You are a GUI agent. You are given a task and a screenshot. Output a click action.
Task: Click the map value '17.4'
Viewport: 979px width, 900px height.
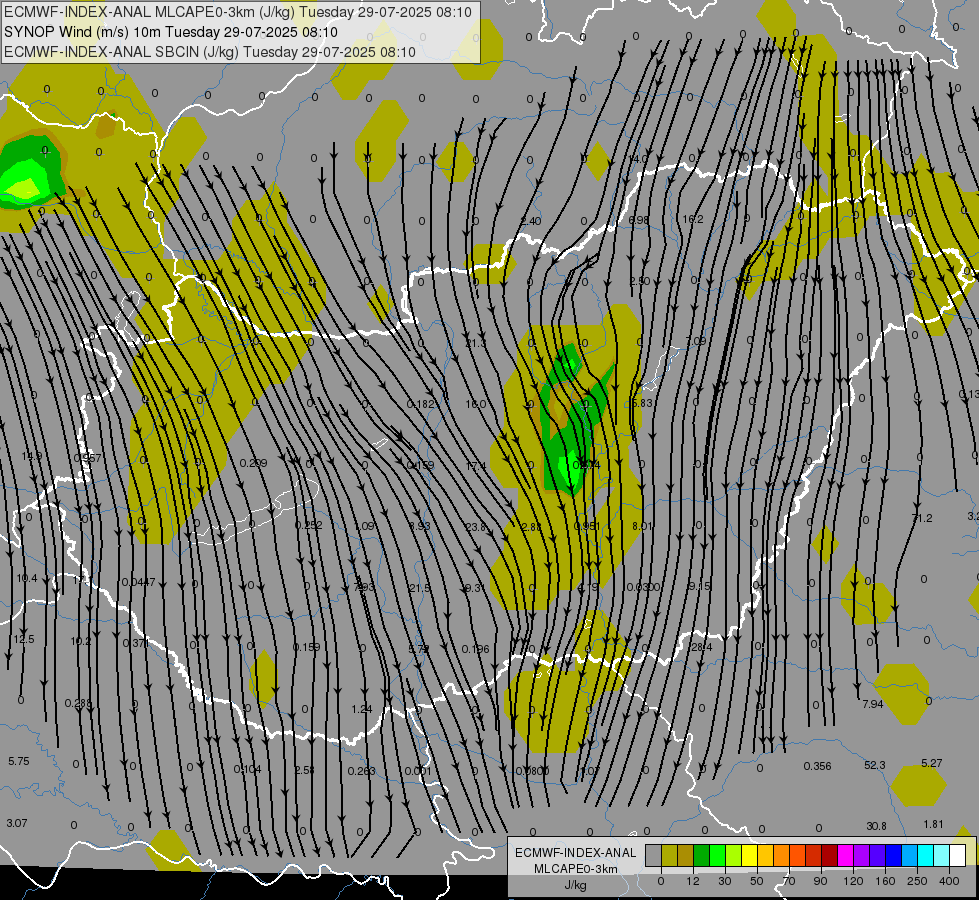(476, 466)
